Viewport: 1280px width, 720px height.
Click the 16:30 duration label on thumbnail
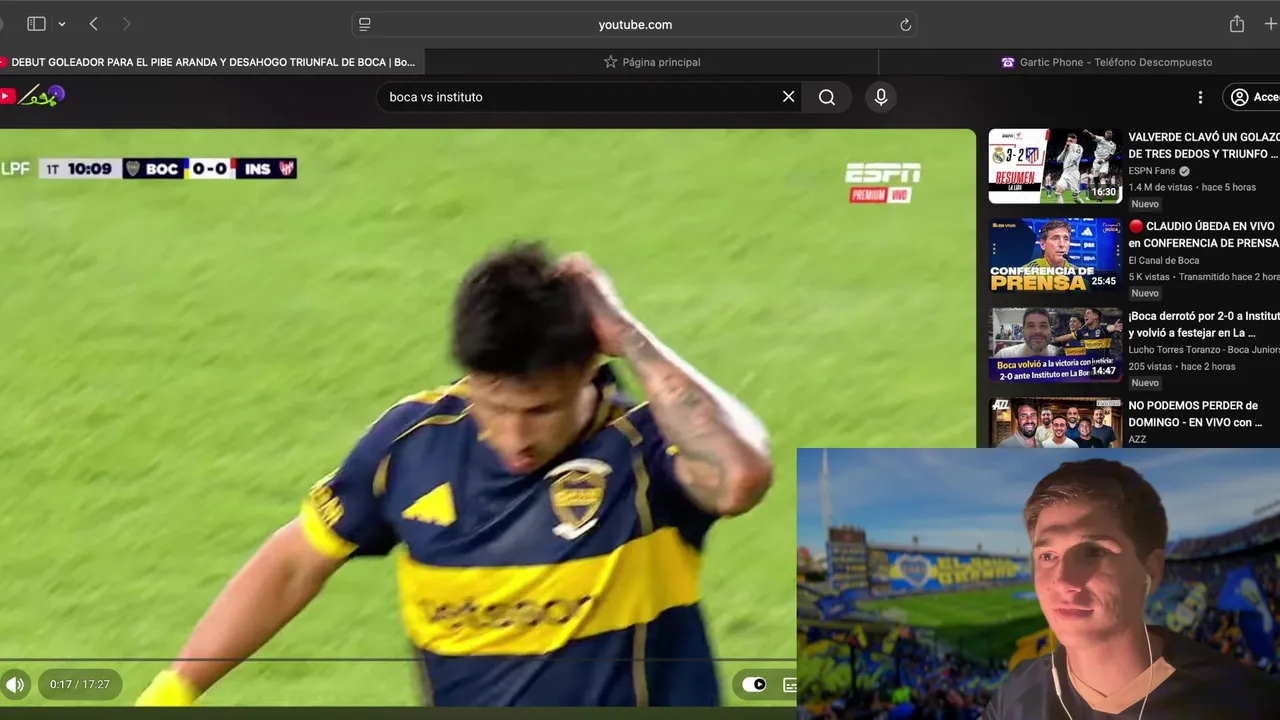click(1103, 192)
